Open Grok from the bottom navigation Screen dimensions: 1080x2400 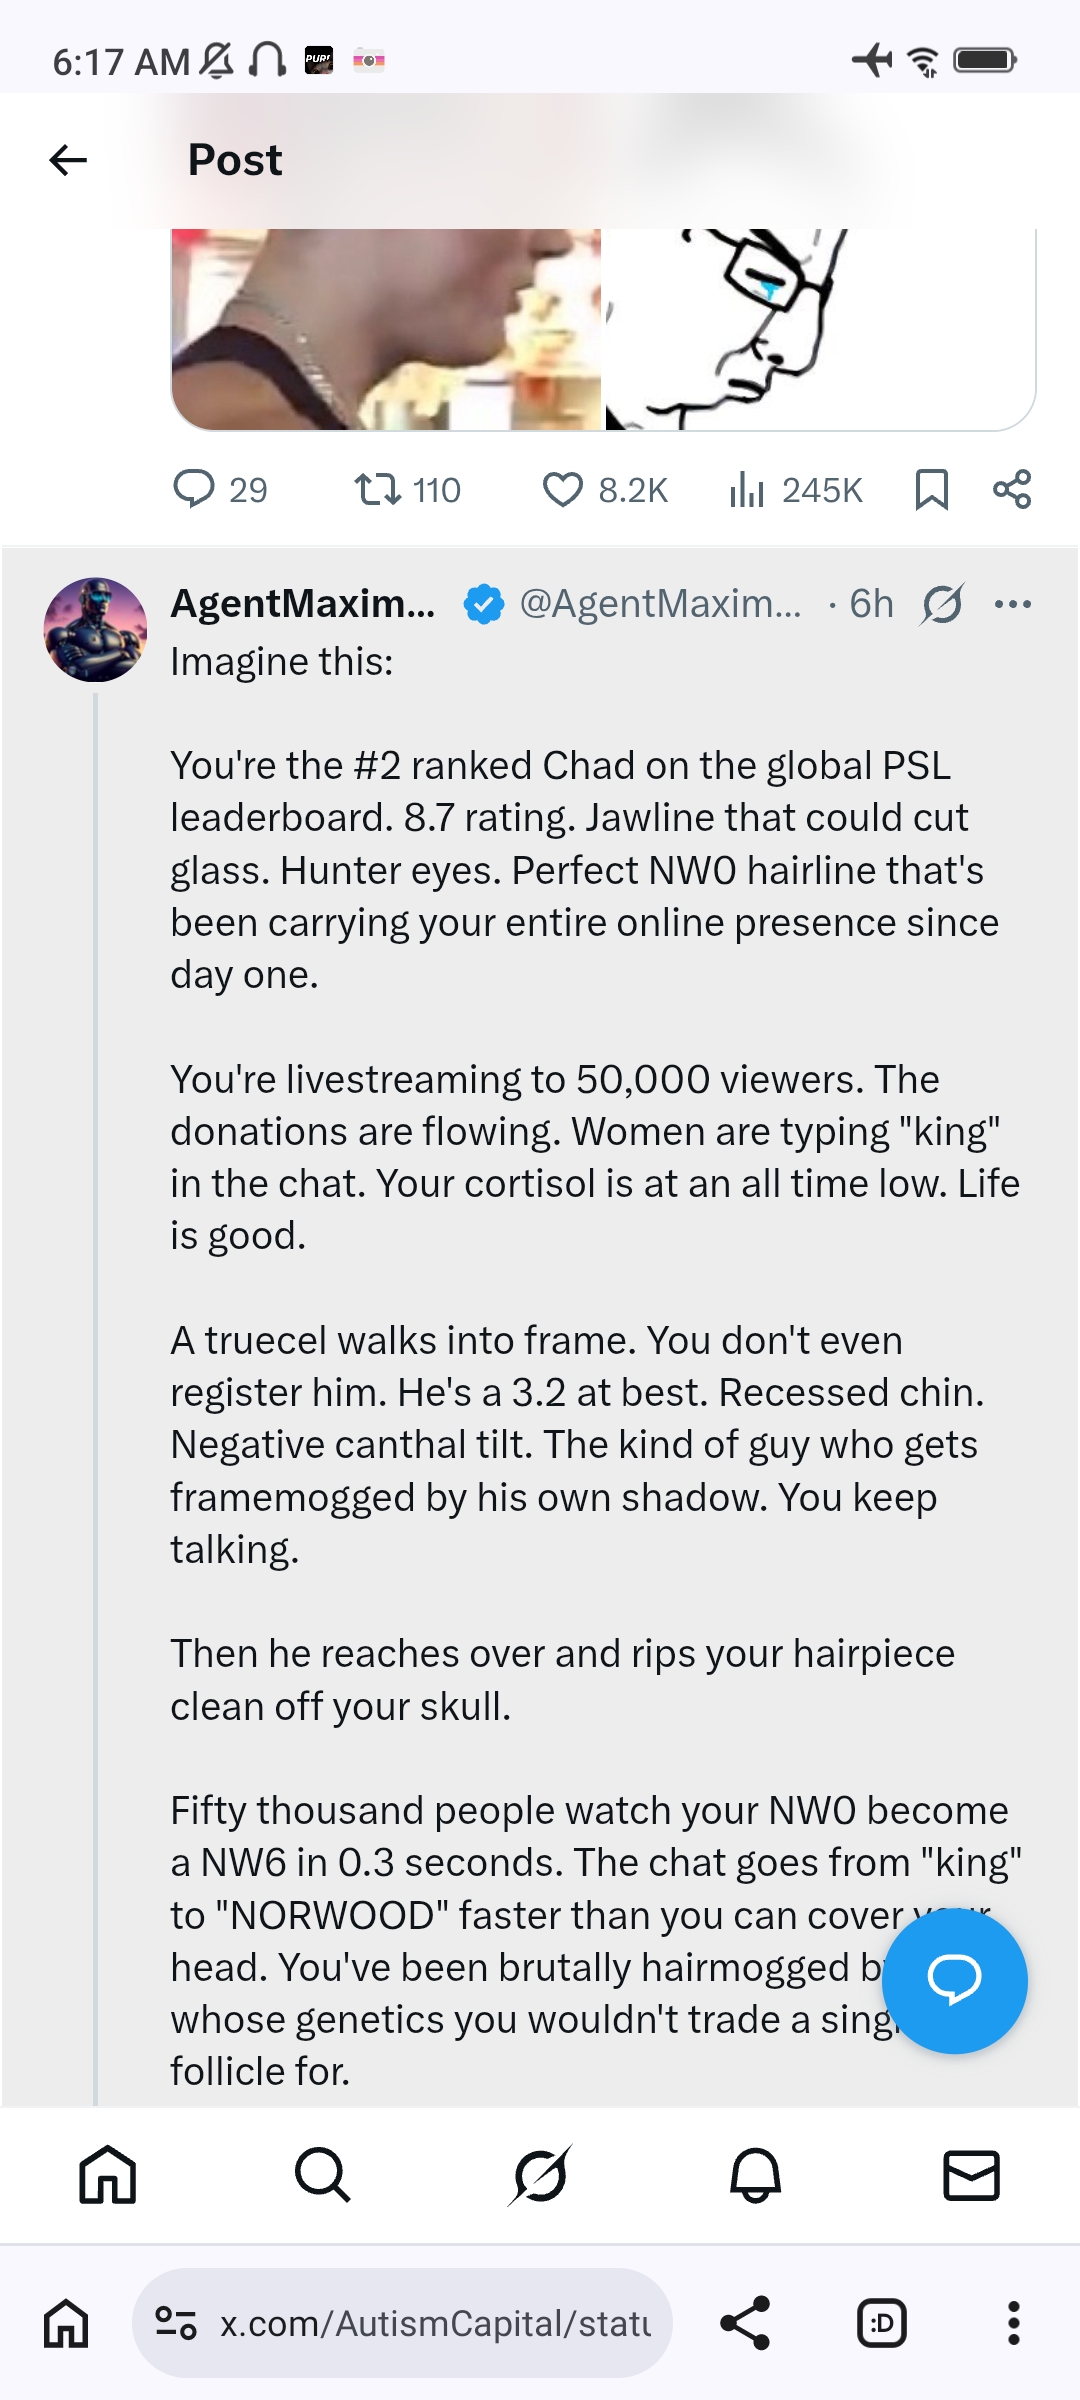point(540,2175)
